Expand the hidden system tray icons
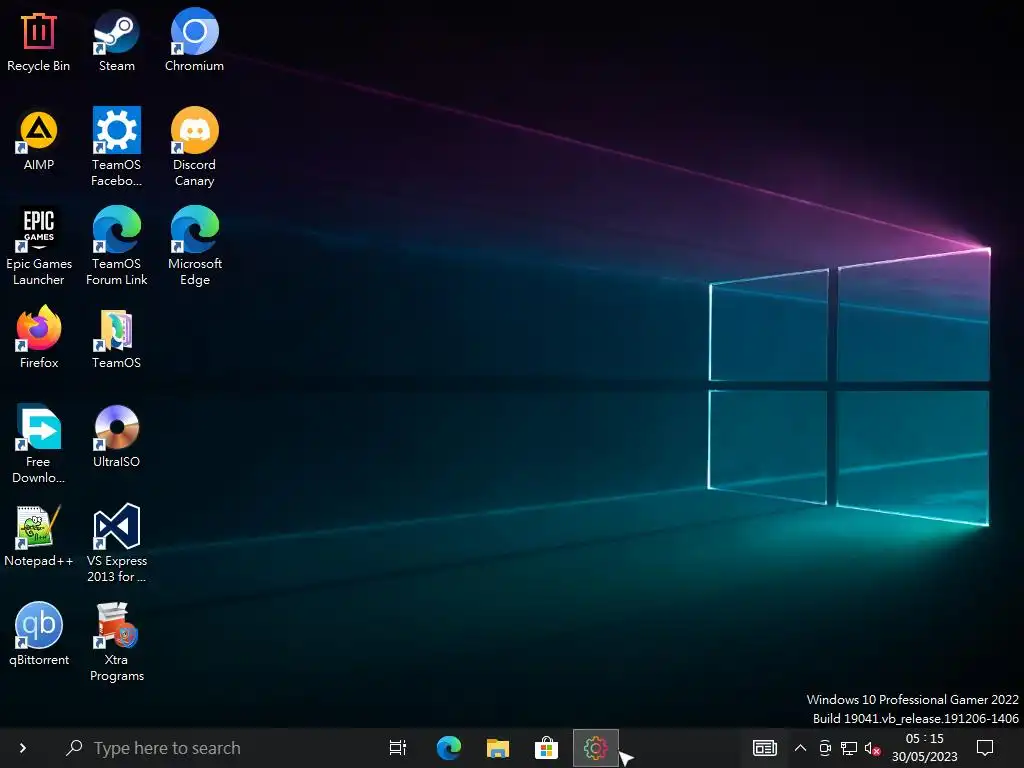The image size is (1024, 768). click(x=800, y=748)
